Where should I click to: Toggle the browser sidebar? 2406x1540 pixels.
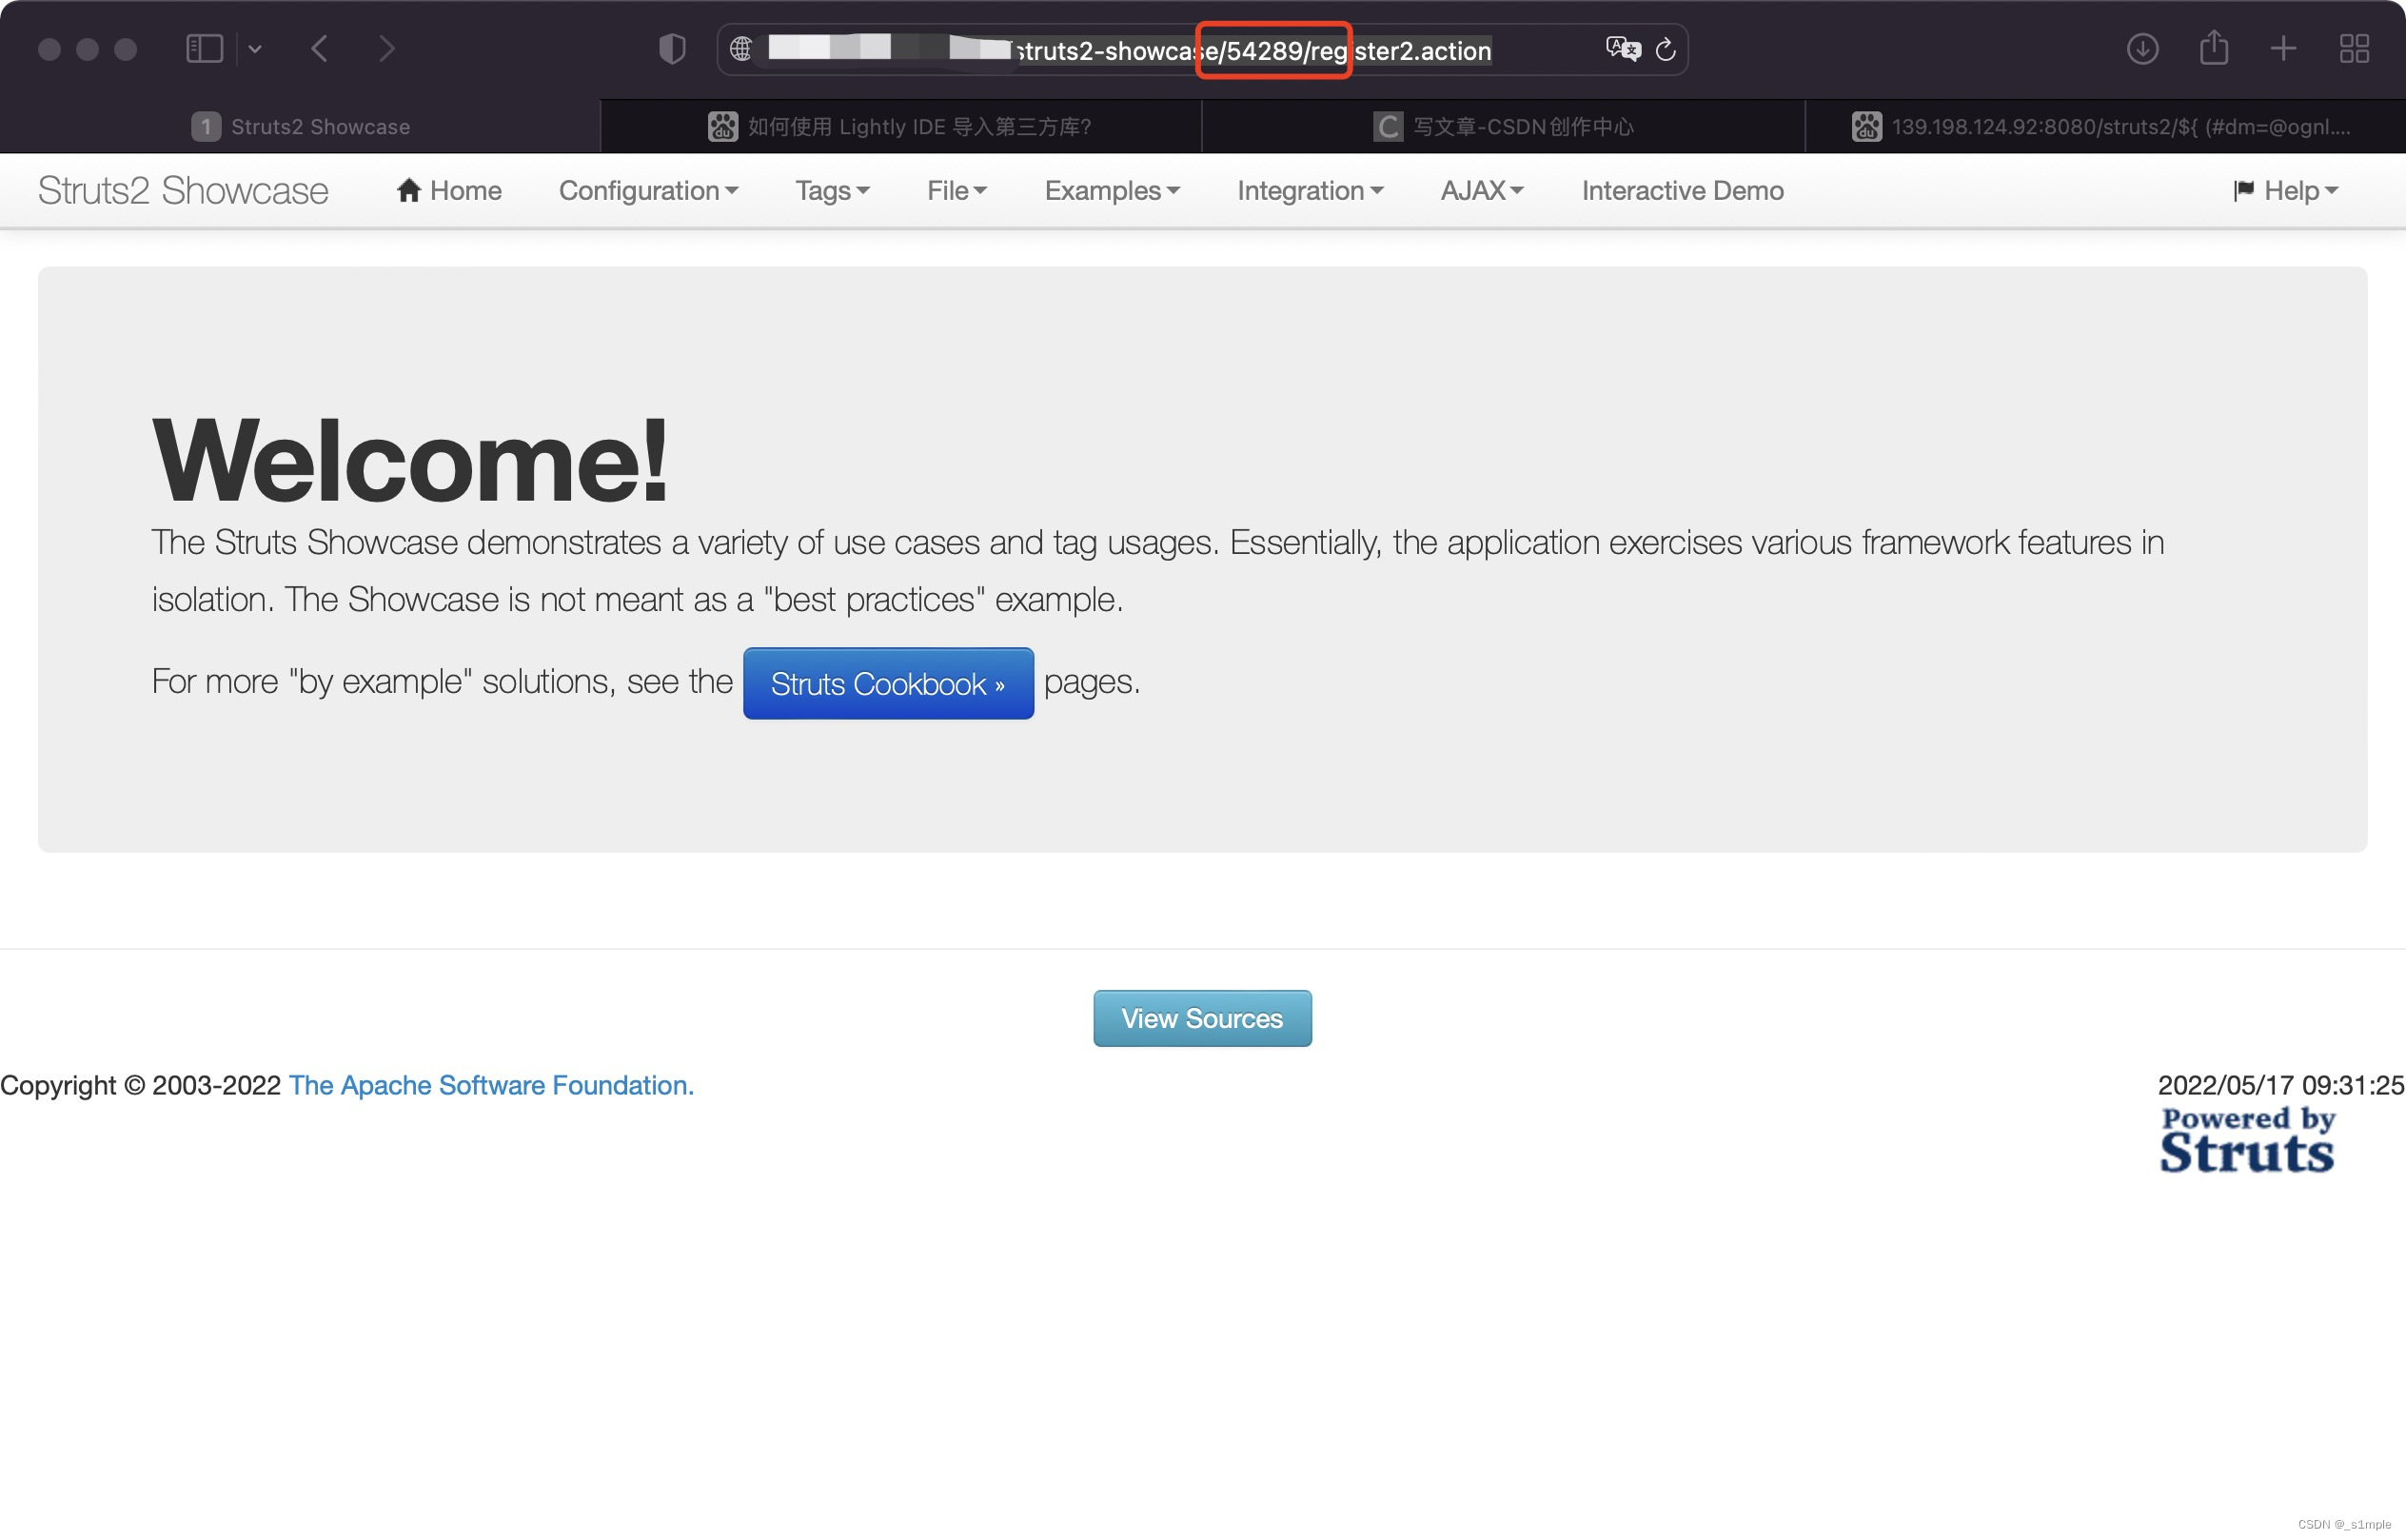coord(203,48)
